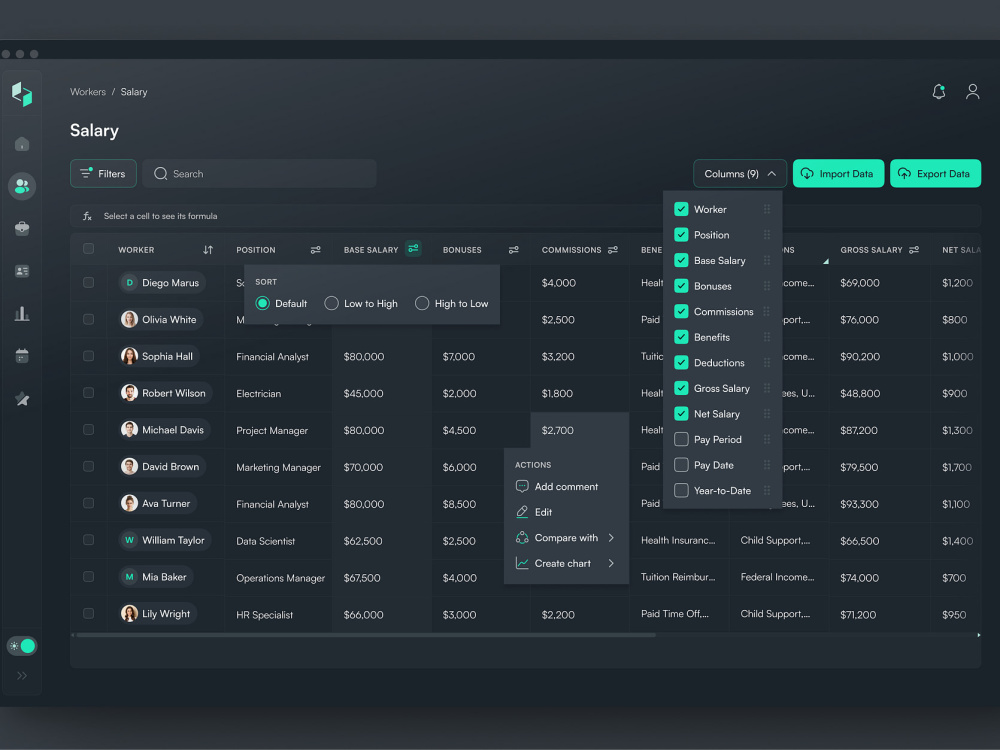Image resolution: width=1000 pixels, height=750 pixels.
Task: Open Commissions column settings icon
Action: [x=613, y=250]
